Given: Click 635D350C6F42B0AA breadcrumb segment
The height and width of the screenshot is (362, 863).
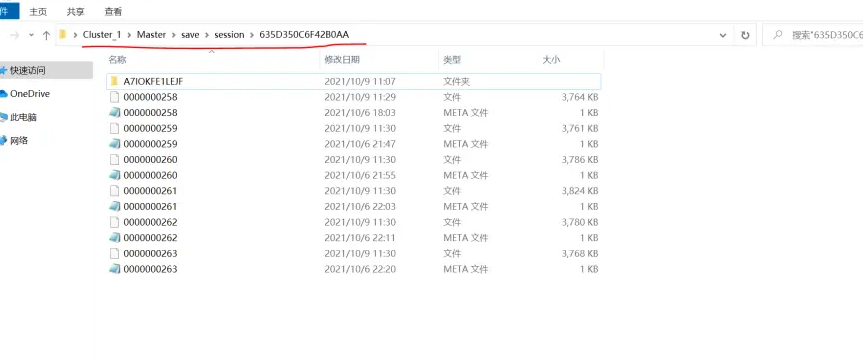Looking at the screenshot, I should (x=304, y=35).
